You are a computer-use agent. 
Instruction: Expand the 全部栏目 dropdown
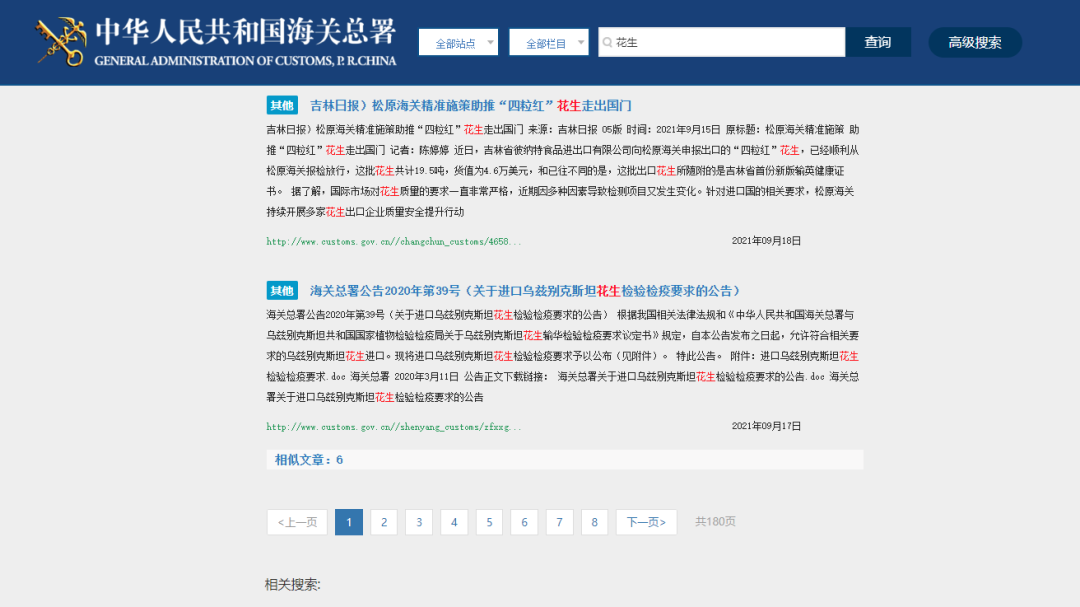[x=548, y=43]
